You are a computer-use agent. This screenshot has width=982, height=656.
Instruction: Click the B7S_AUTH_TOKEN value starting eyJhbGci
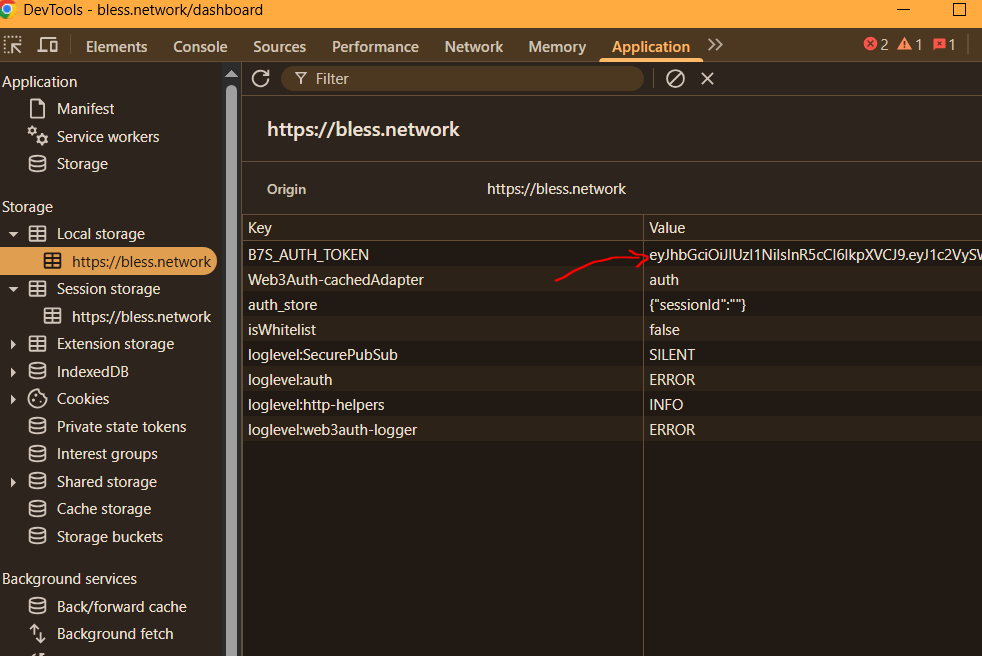[813, 254]
